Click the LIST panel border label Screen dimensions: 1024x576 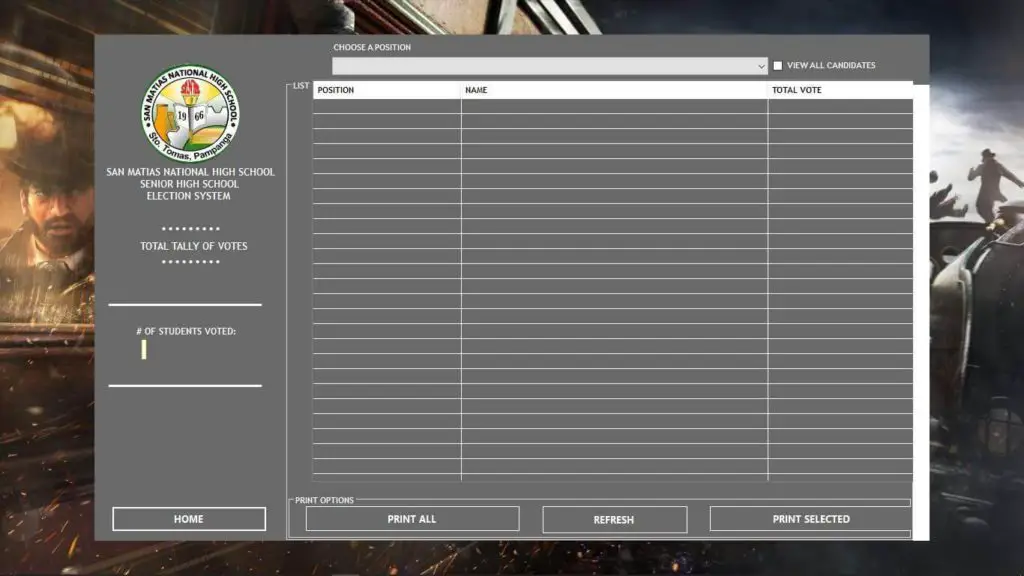click(299, 85)
